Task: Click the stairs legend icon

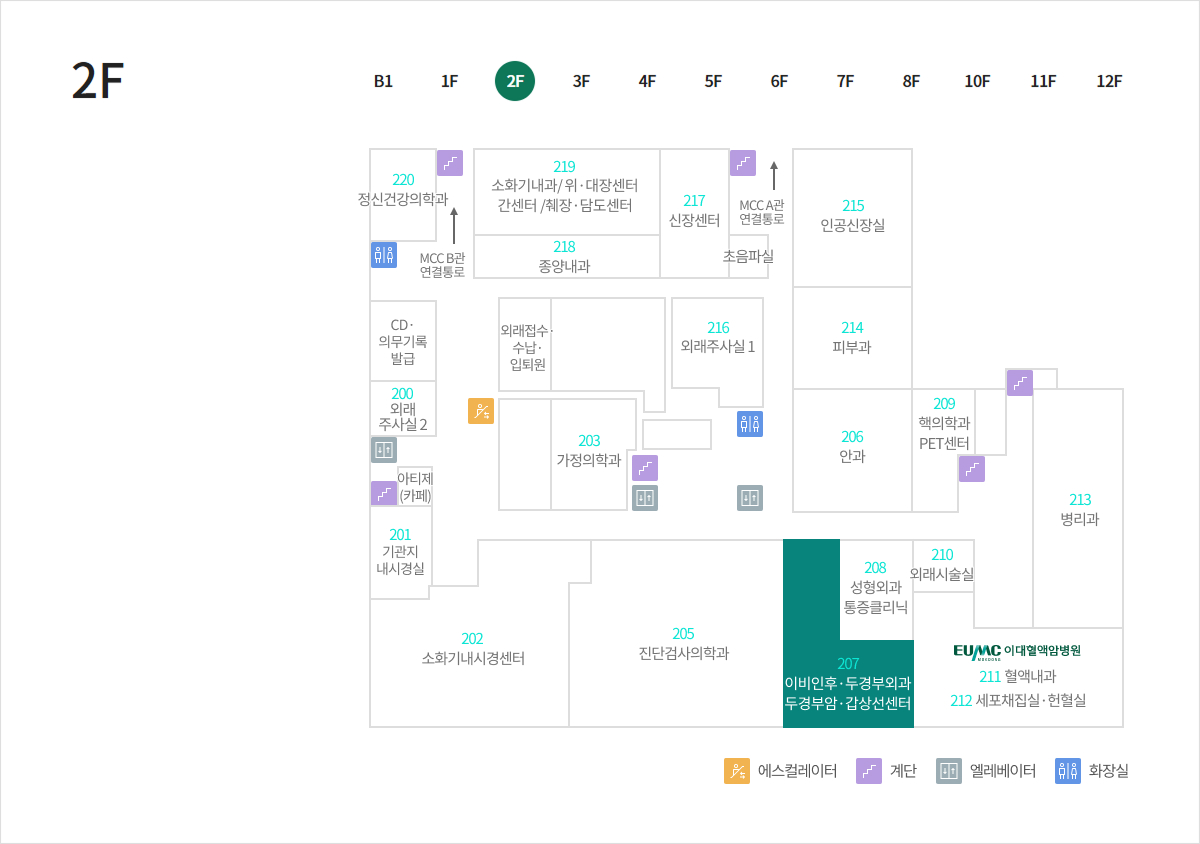Action: click(869, 771)
